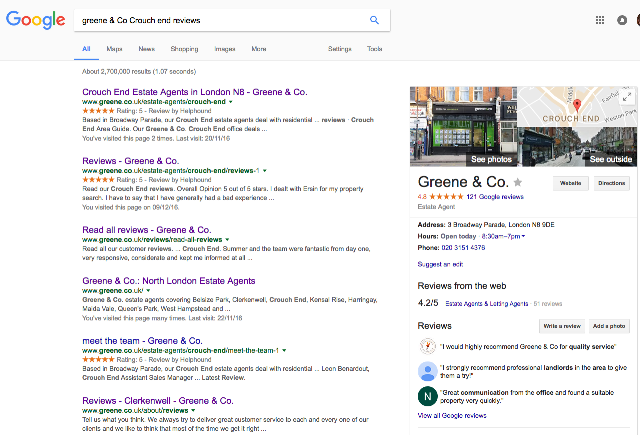
Task: Select the All search tab
Action: pos(86,49)
